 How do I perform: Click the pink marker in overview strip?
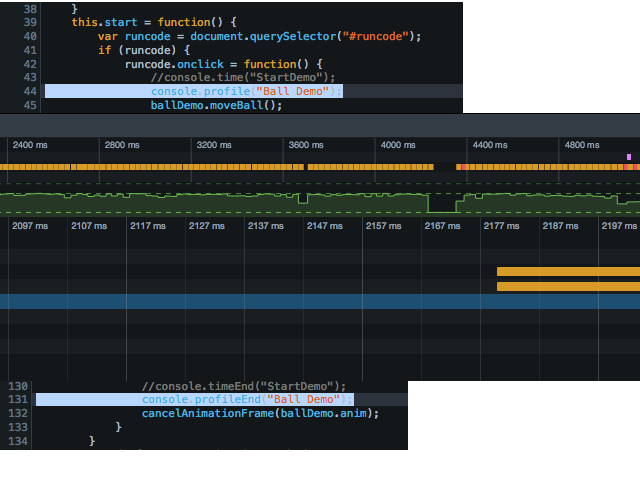tap(629, 157)
